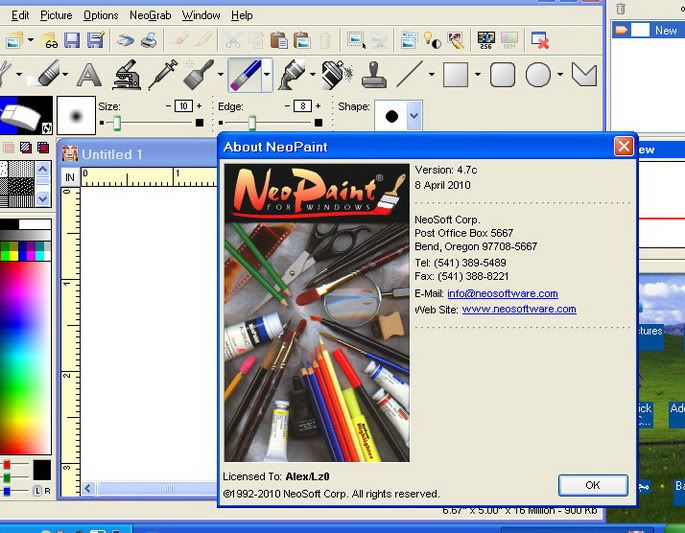Click the Size slider handle
Viewport: 685px width, 533px height.
tap(117, 123)
